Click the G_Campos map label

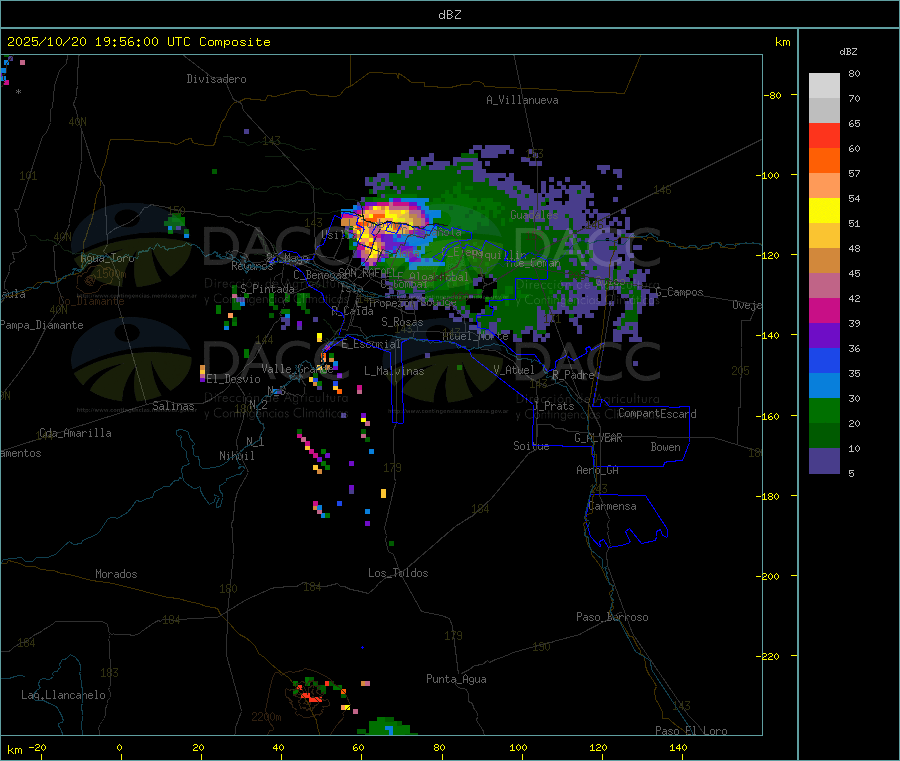[680, 292]
